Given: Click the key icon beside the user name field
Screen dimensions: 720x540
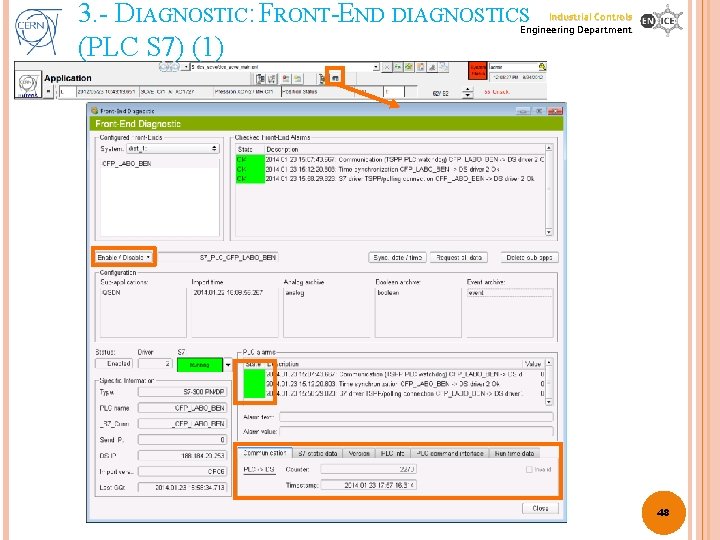Looking at the screenshot, I should 542,67.
